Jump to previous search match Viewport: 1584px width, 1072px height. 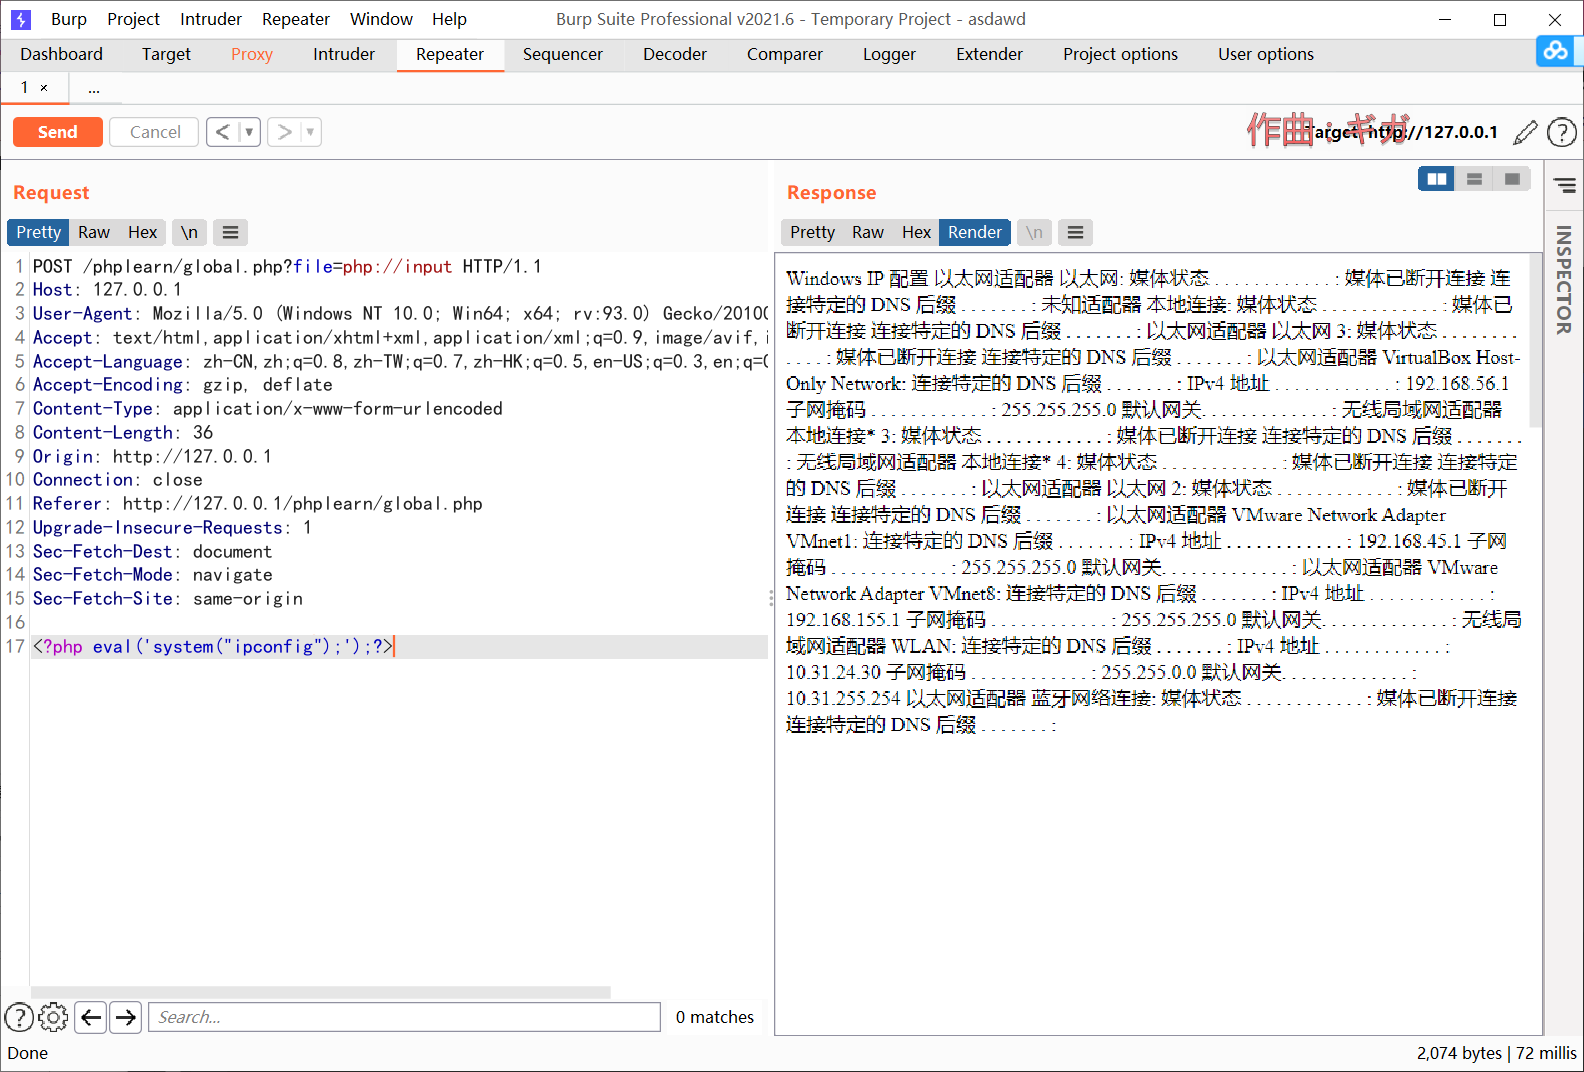[x=91, y=1017]
